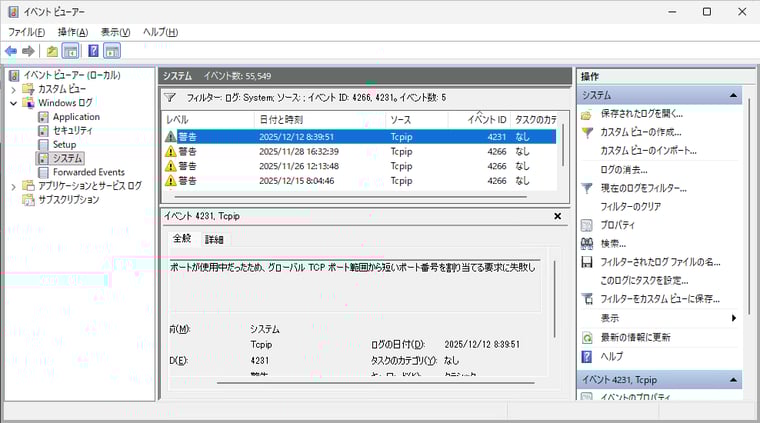Open the ヘルプ menu in the menu bar
Screen dimensions: 760x423
pyautogui.click(x=160, y=32)
